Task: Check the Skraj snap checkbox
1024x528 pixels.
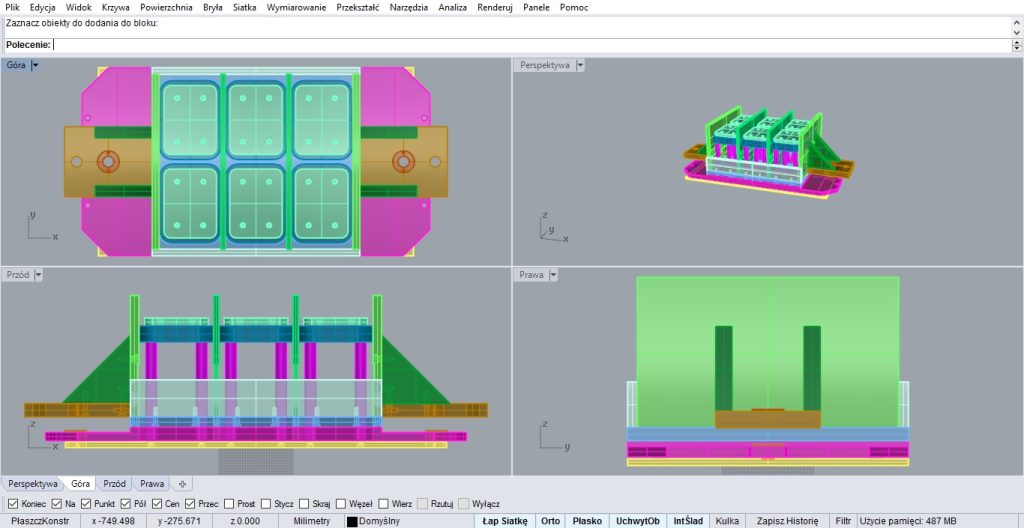Action: point(304,504)
